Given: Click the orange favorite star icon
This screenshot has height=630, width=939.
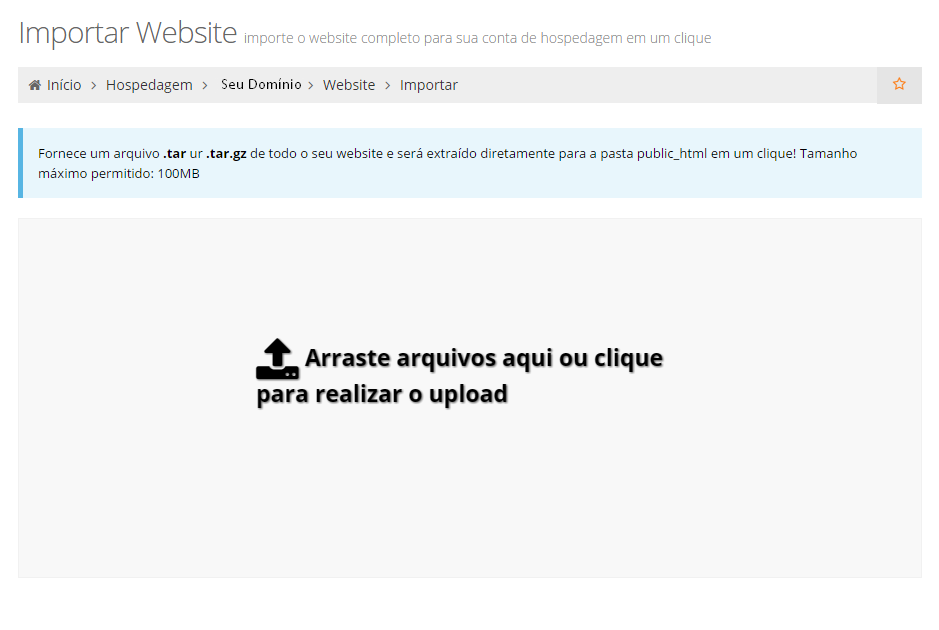Looking at the screenshot, I should tap(899, 84).
